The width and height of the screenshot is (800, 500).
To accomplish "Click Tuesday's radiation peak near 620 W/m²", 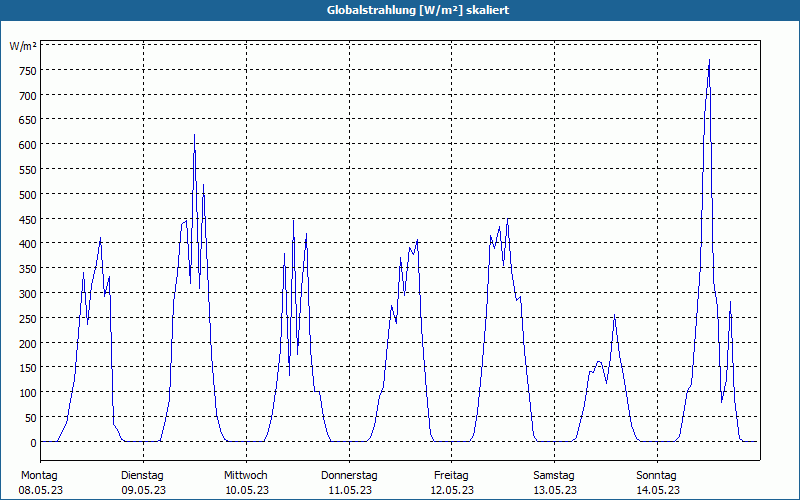I will pyautogui.click(x=194, y=135).
